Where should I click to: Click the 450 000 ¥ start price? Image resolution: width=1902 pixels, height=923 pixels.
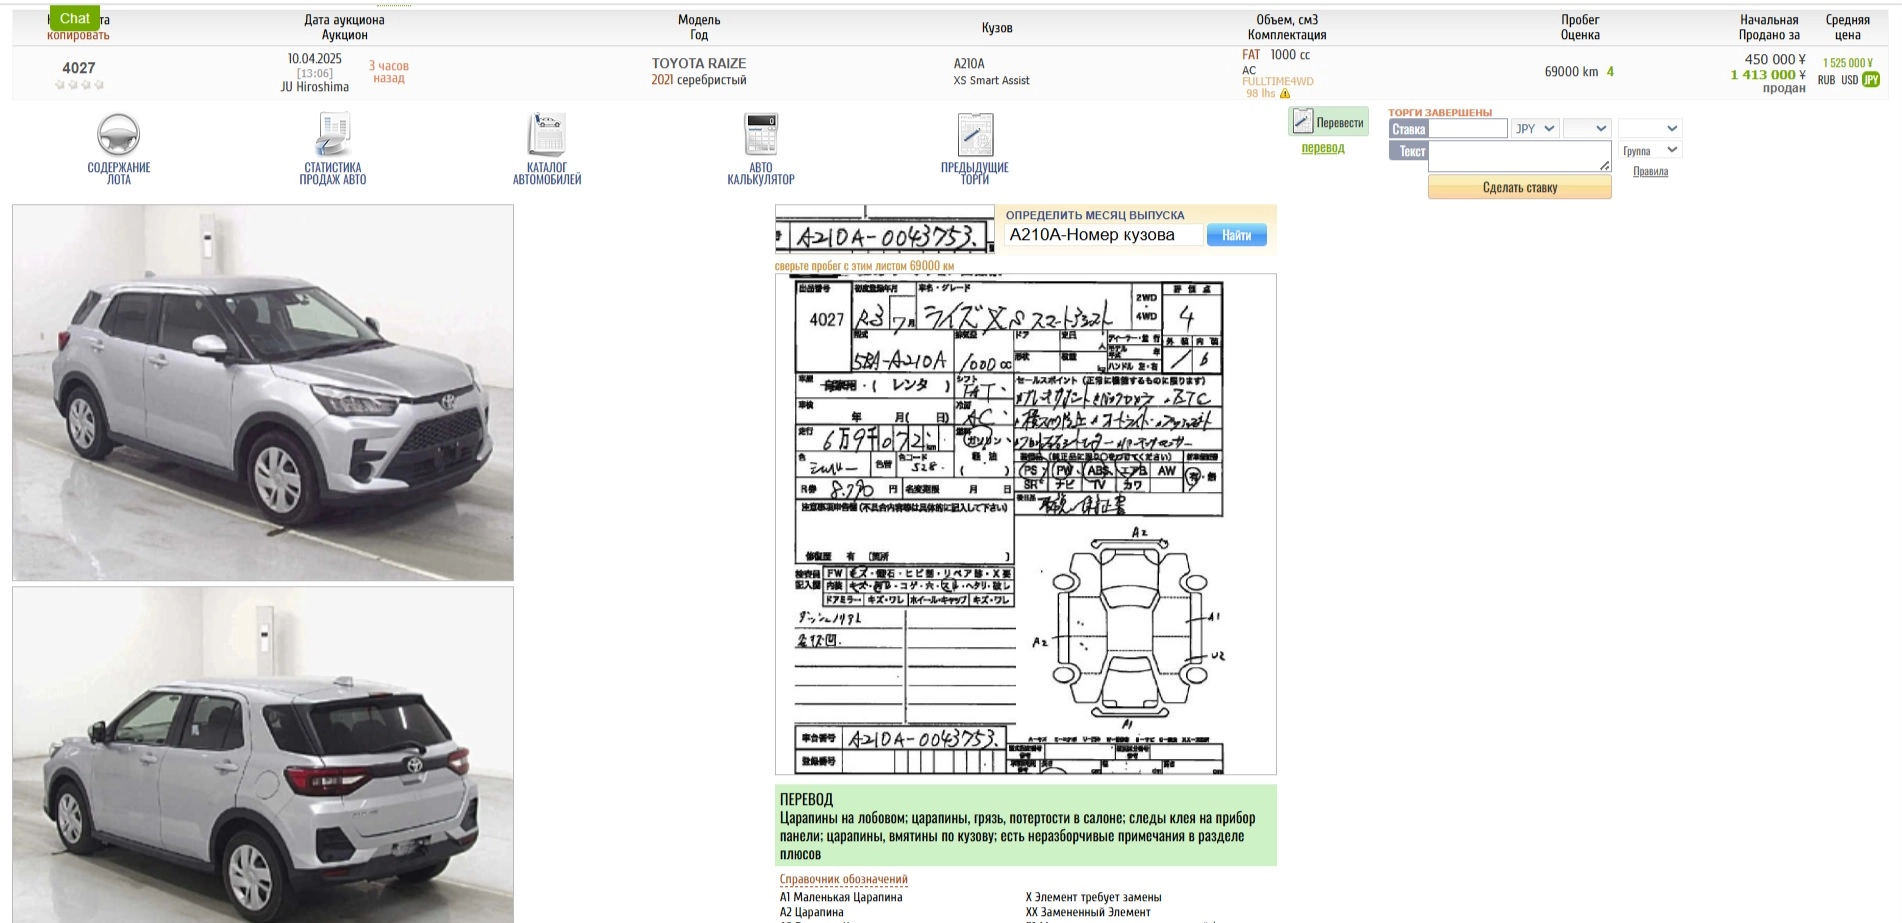click(x=1775, y=59)
